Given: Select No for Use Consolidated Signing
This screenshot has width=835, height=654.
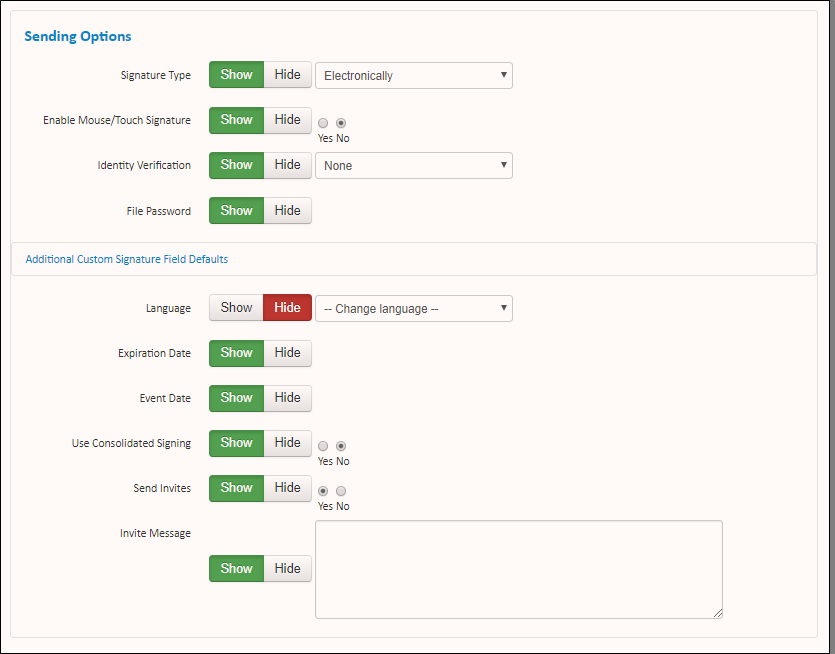Looking at the screenshot, I should tap(341, 445).
